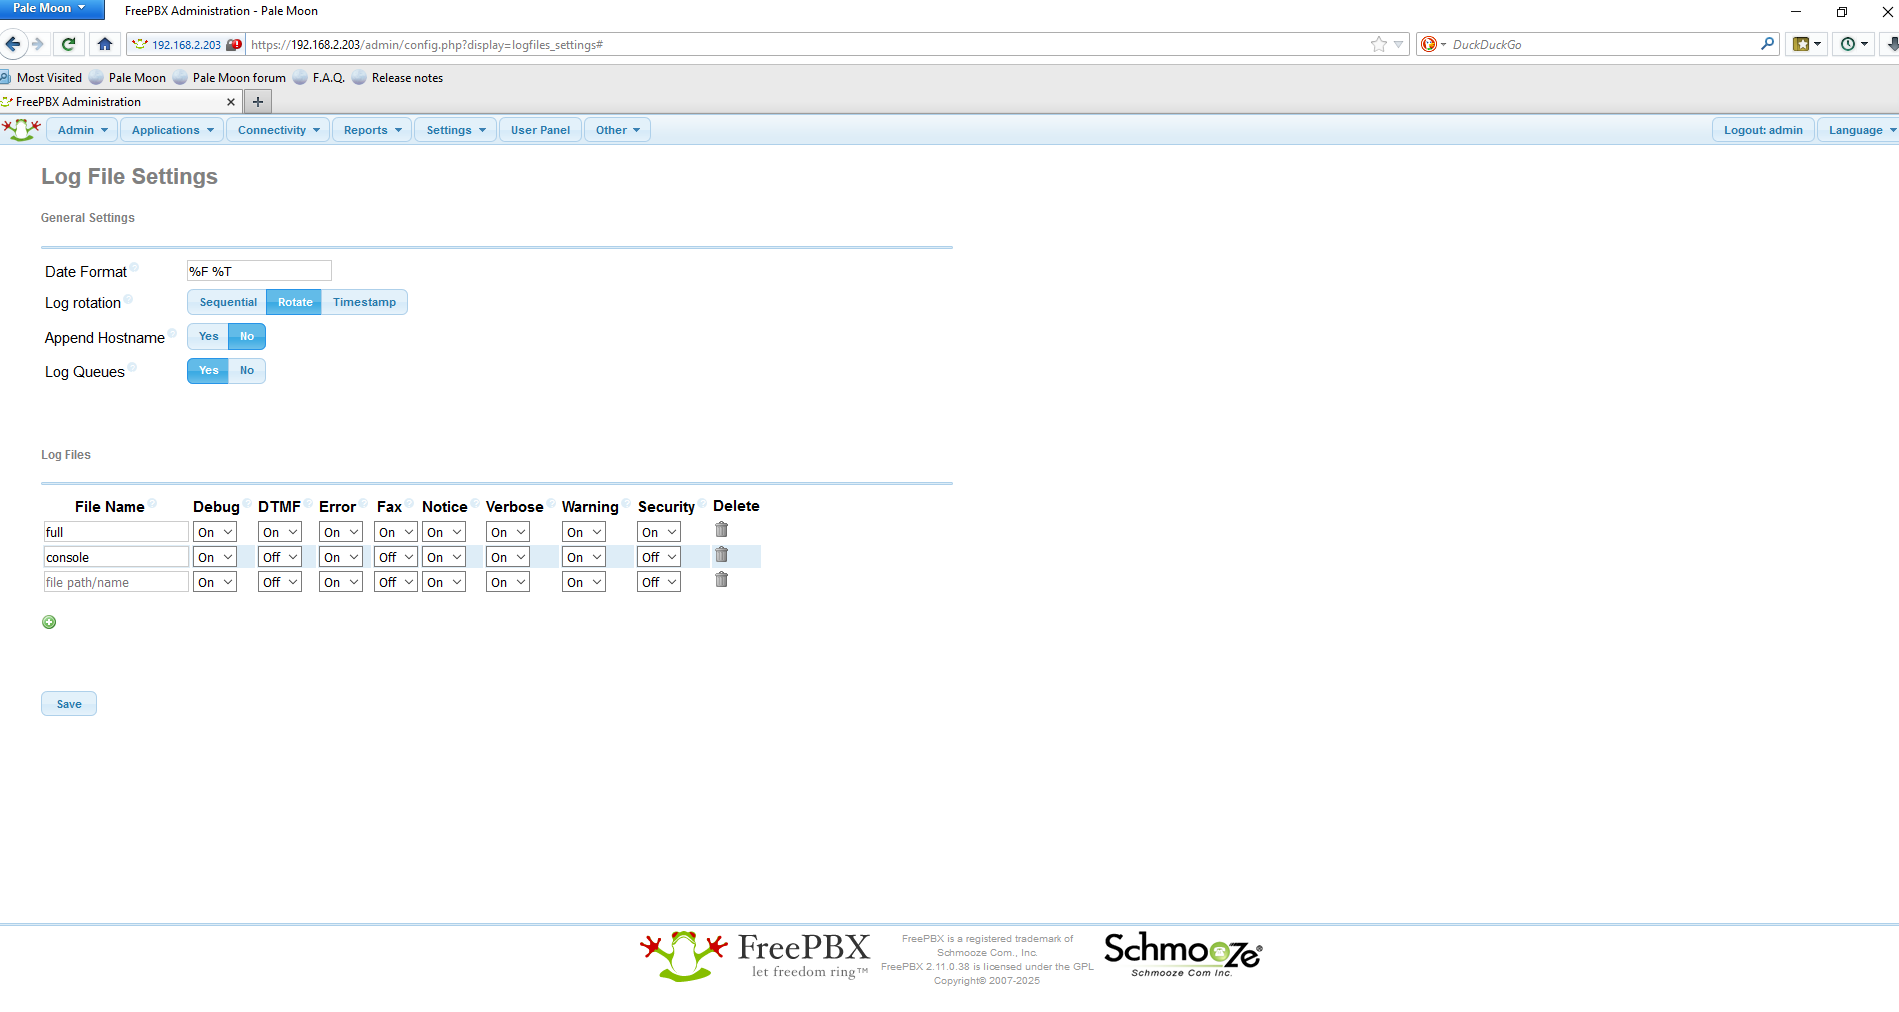The image size is (1899, 1012).
Task: Open Verbose dropdown for 'console' row
Action: point(508,557)
